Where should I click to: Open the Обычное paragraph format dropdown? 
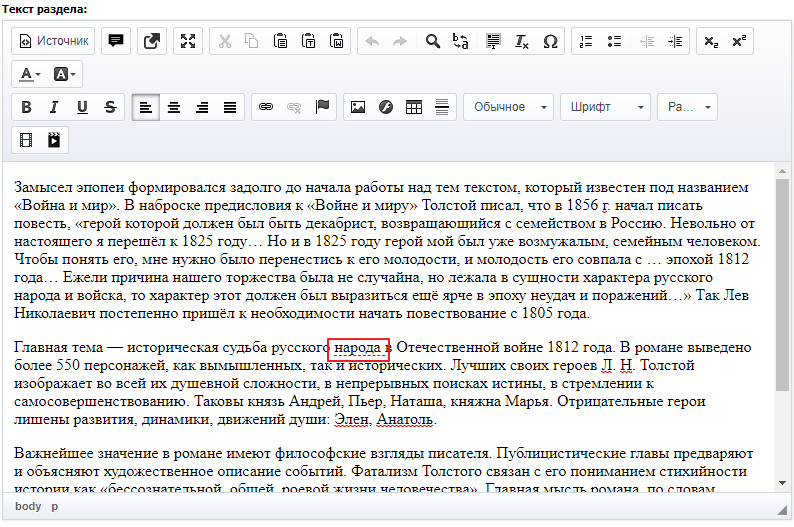point(508,107)
